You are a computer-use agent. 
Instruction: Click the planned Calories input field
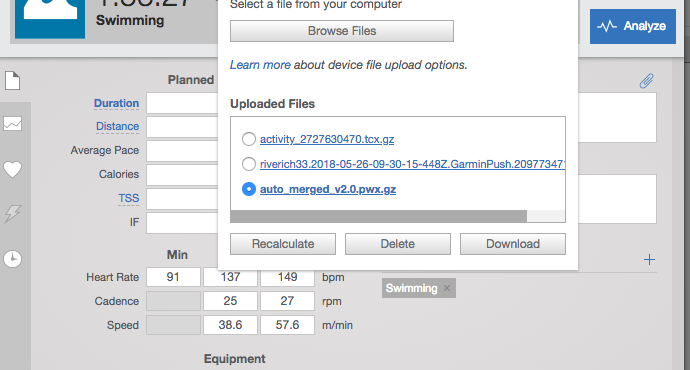tap(182, 175)
